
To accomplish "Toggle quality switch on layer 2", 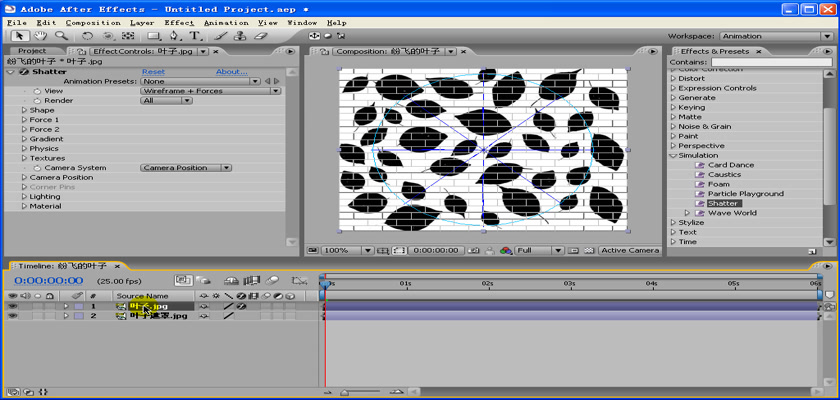I will (x=229, y=316).
